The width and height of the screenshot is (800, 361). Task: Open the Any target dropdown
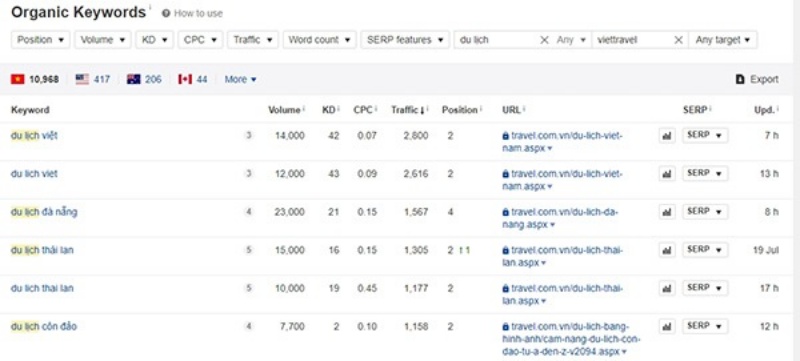click(x=722, y=40)
